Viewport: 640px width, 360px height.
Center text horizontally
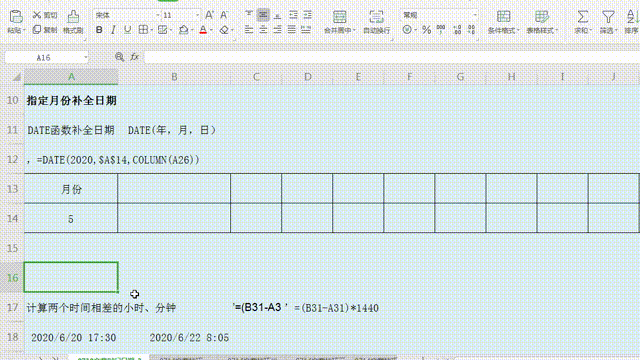pyautogui.click(x=263, y=30)
